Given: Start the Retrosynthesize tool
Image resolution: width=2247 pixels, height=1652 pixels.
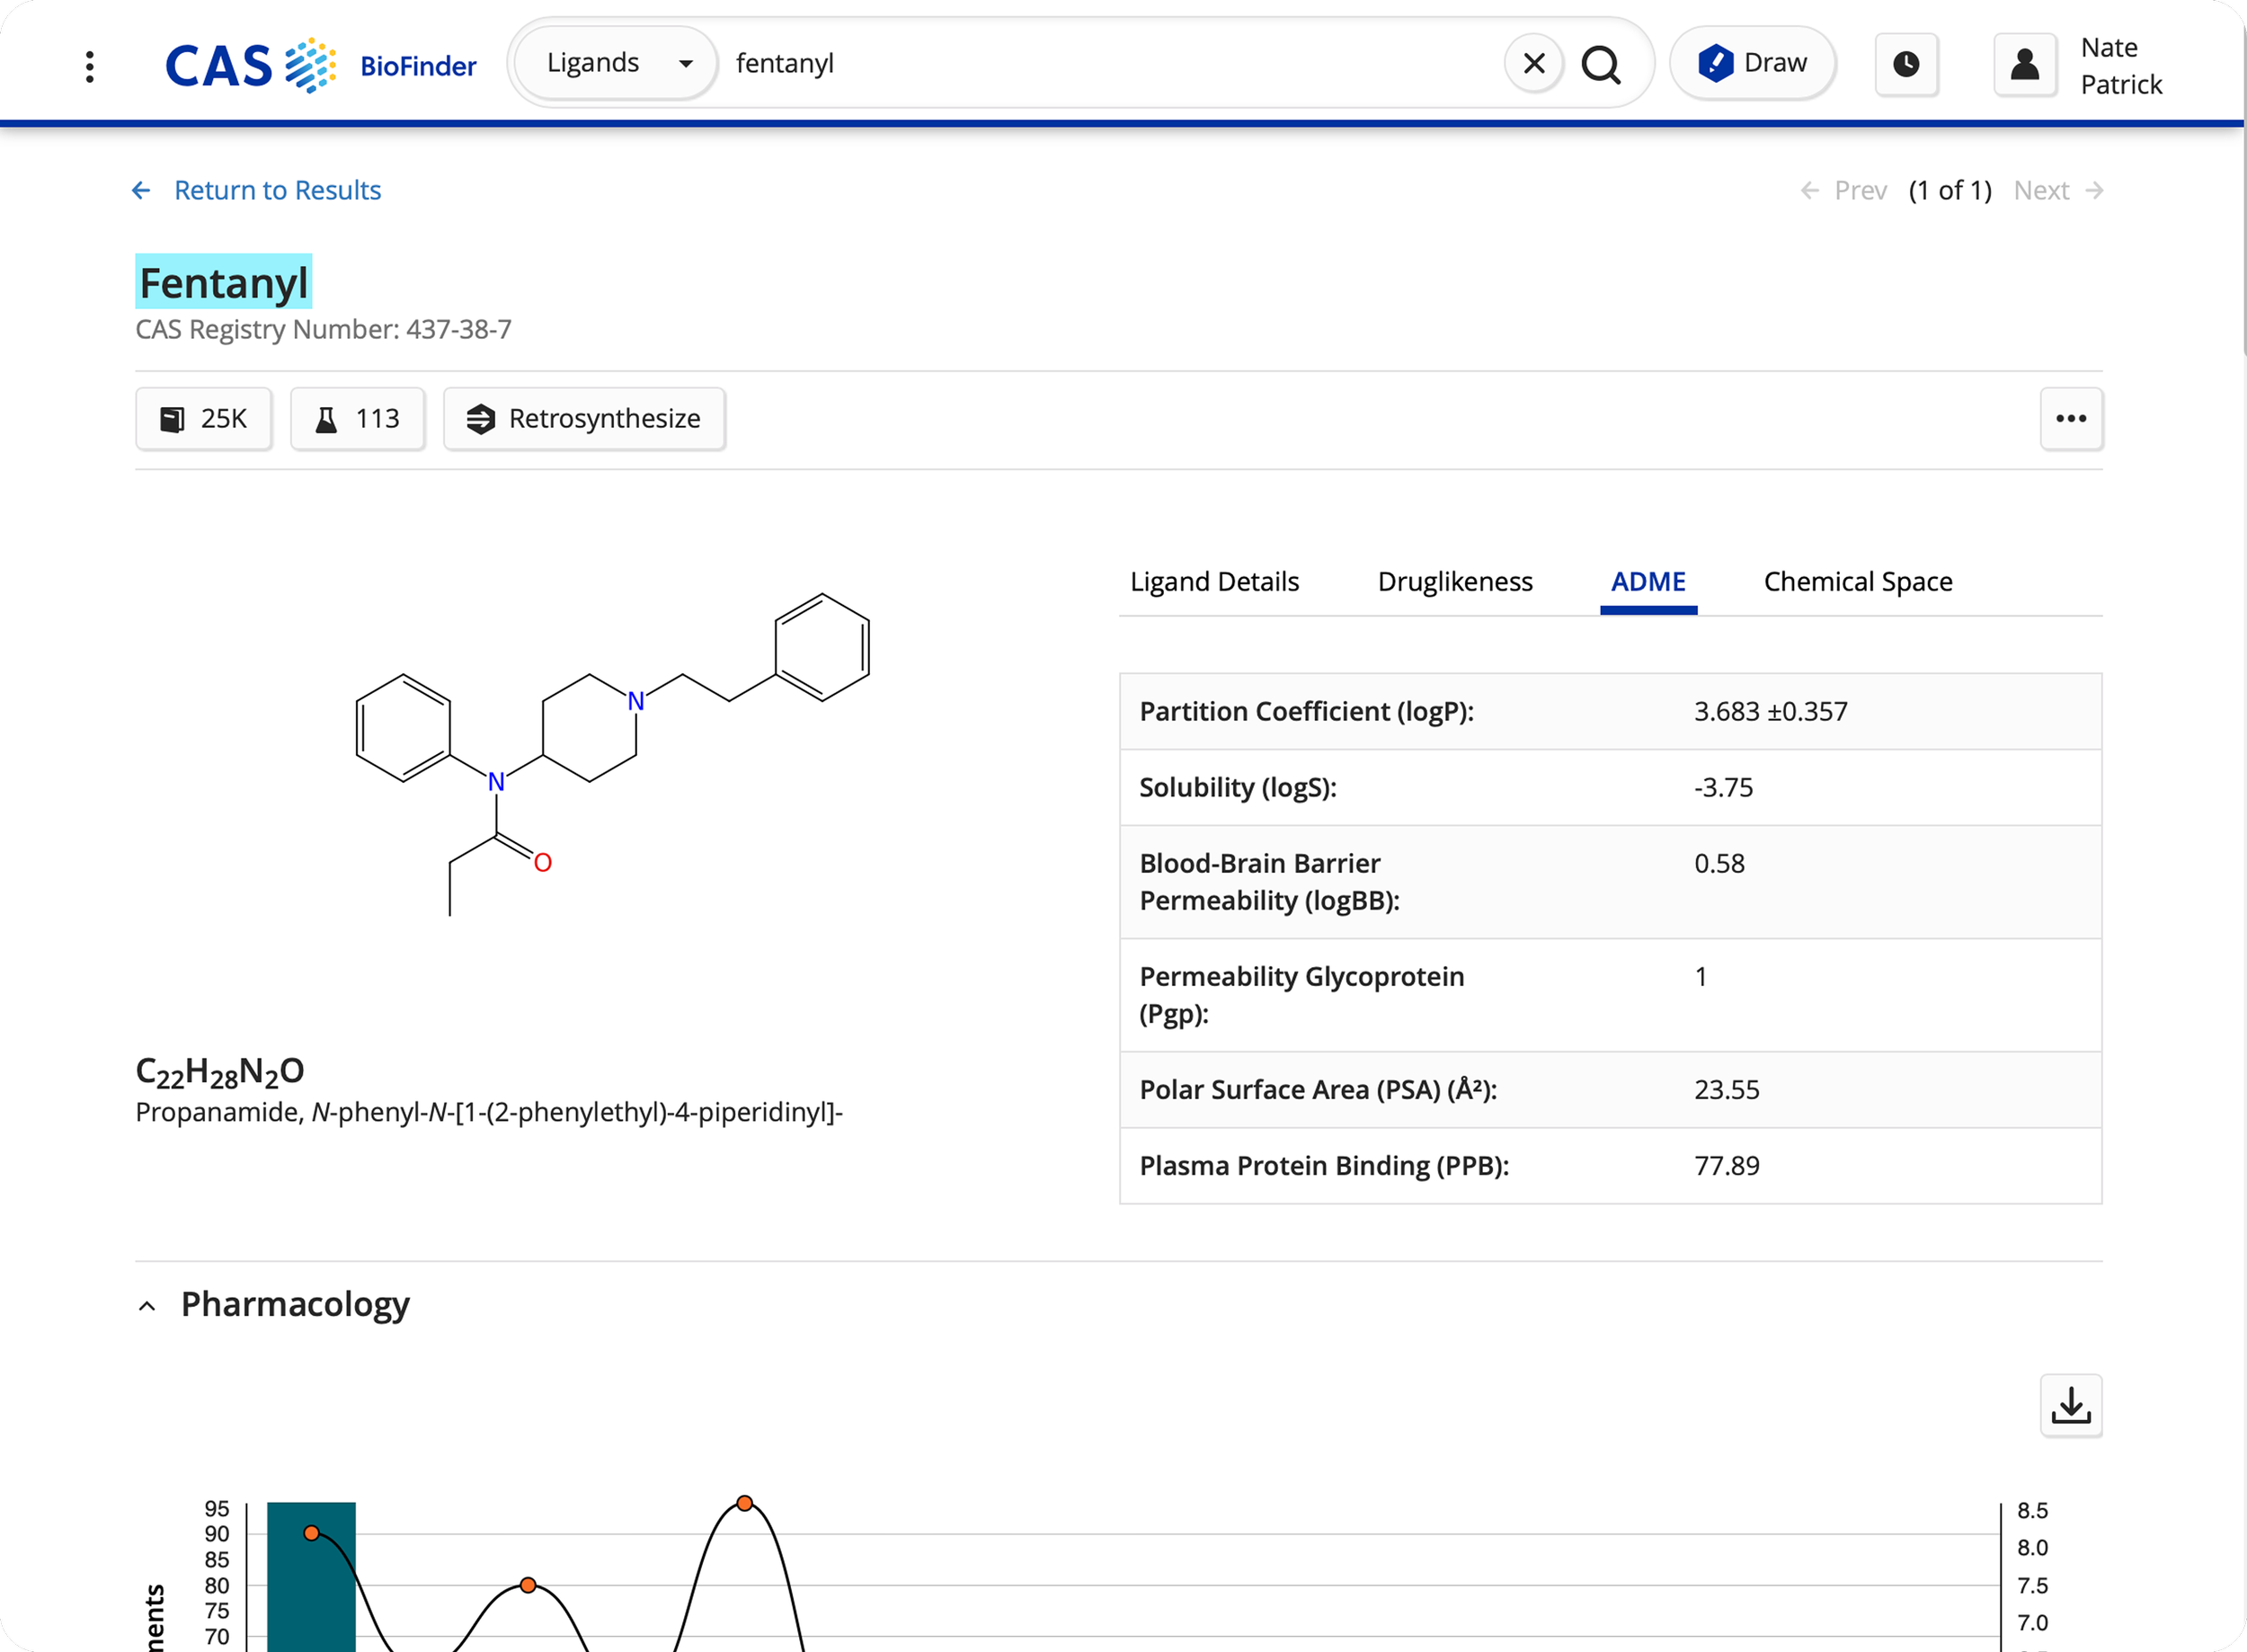Looking at the screenshot, I should point(584,419).
